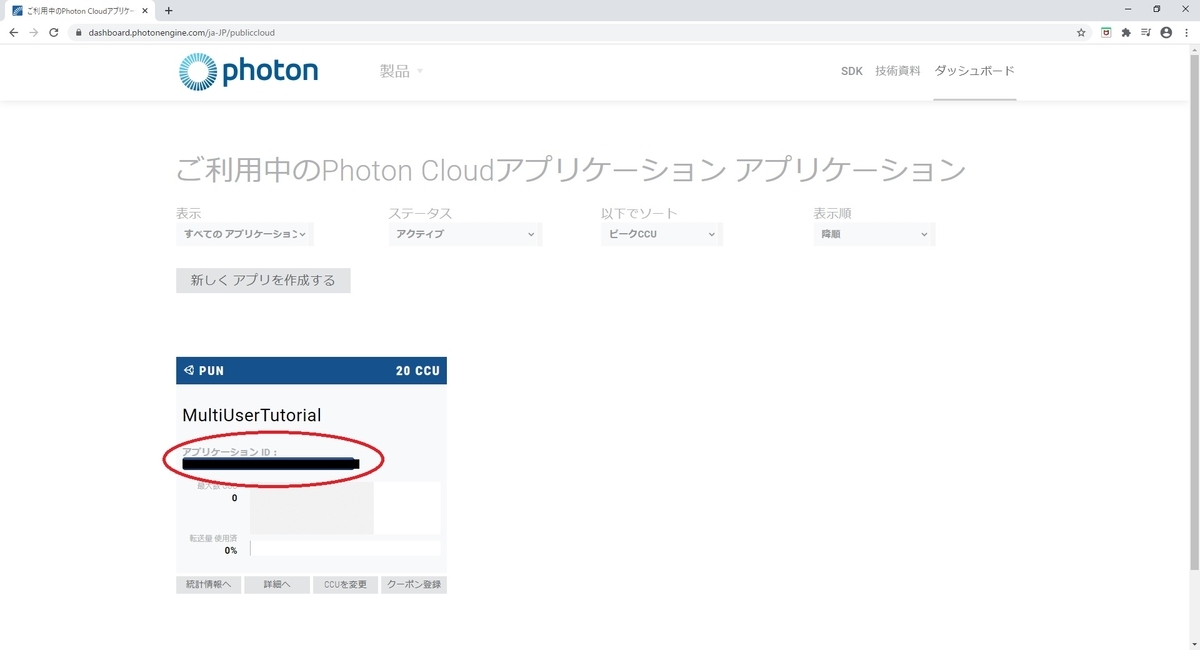Click the square extension icon in the toolbar
The height and width of the screenshot is (650, 1200).
[x=1104, y=32]
